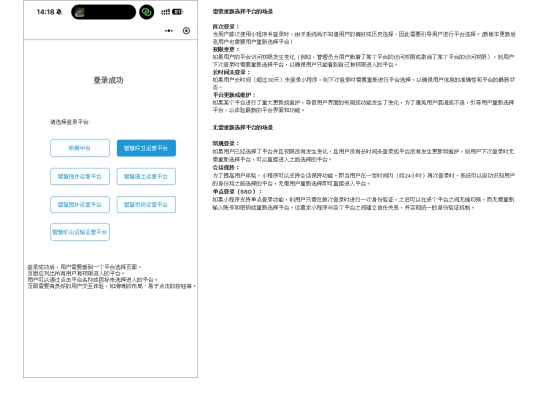Choose the 智慧搅拌运营平台 button
Viewport: 540px width, 405px height.
(x=80, y=176)
